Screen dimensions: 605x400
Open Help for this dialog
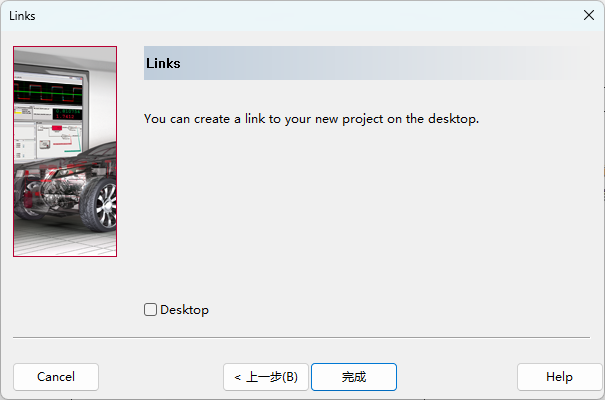[x=559, y=377]
